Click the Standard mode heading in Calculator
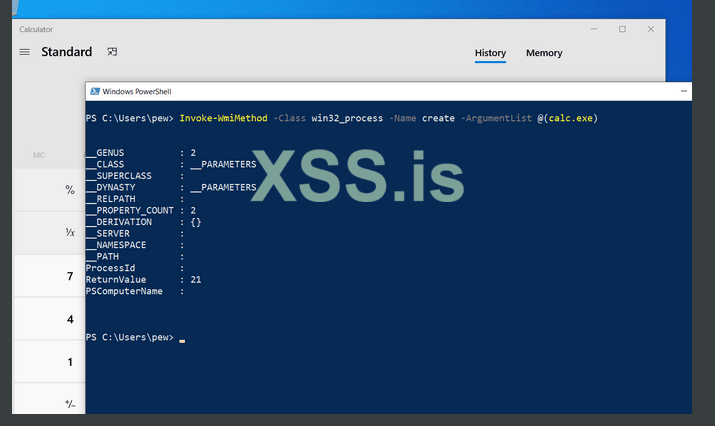715x426 pixels. (x=67, y=52)
